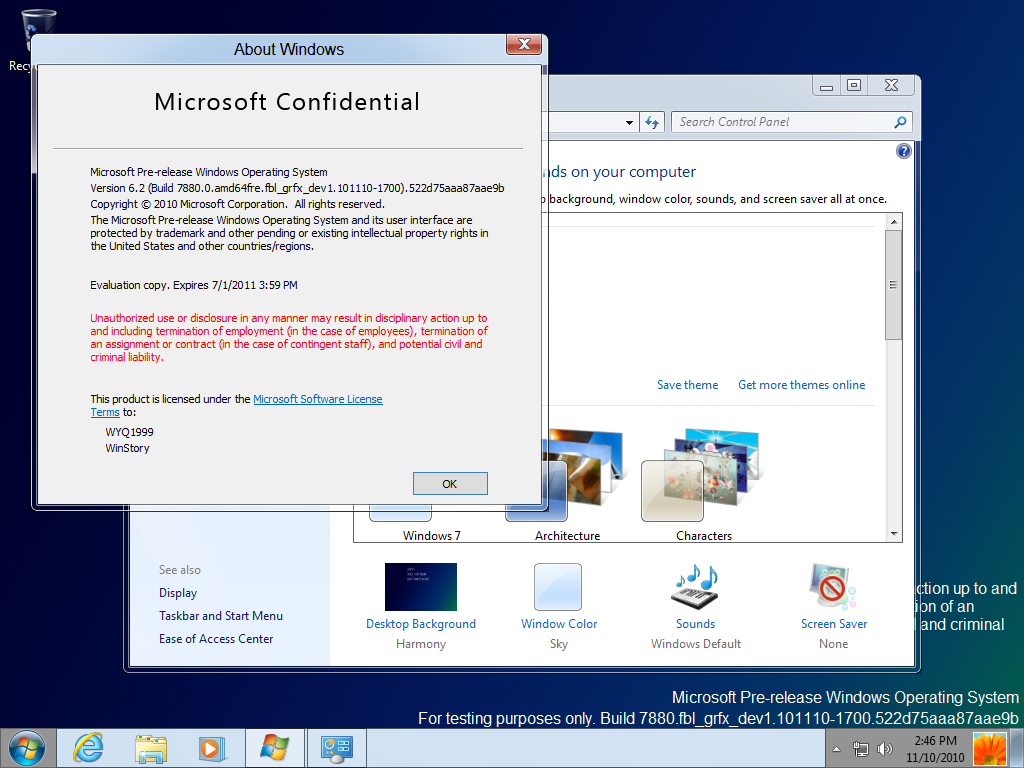Screen dimensions: 1024x768
Task: Open Screen Saver settings icon
Action: 833,586
